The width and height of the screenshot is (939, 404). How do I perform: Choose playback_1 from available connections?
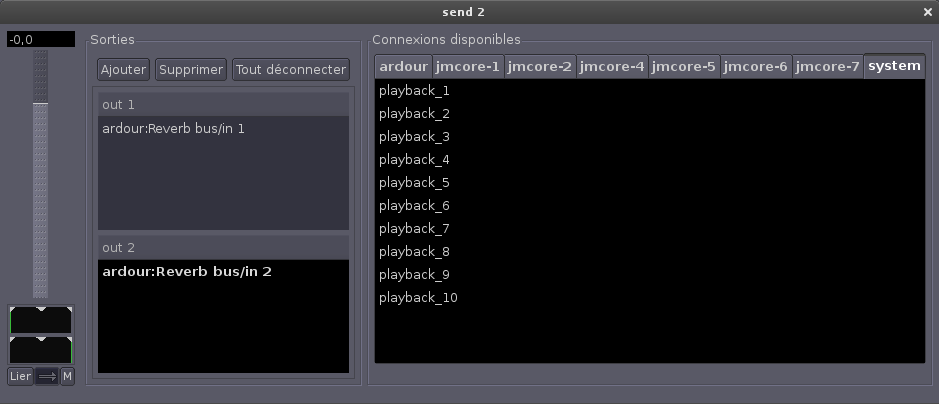tap(414, 90)
